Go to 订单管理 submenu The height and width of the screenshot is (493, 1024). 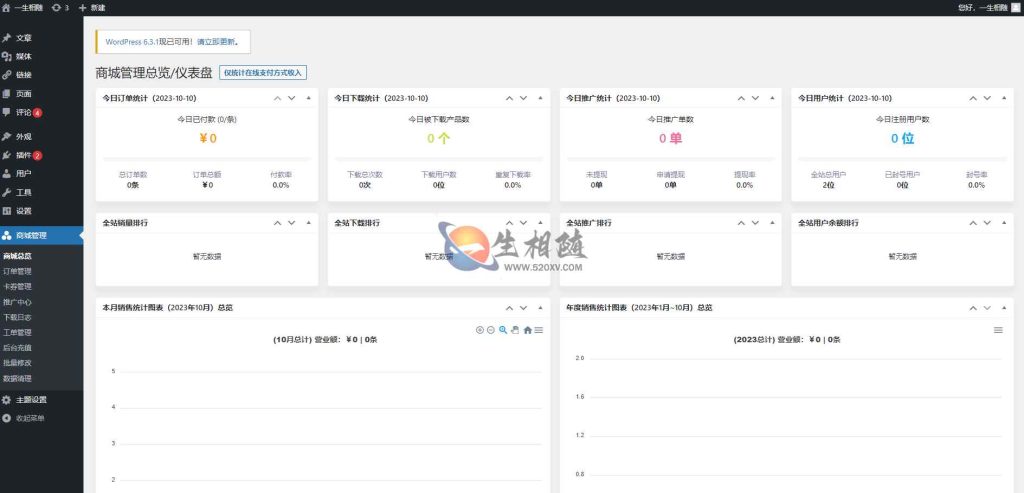point(17,271)
